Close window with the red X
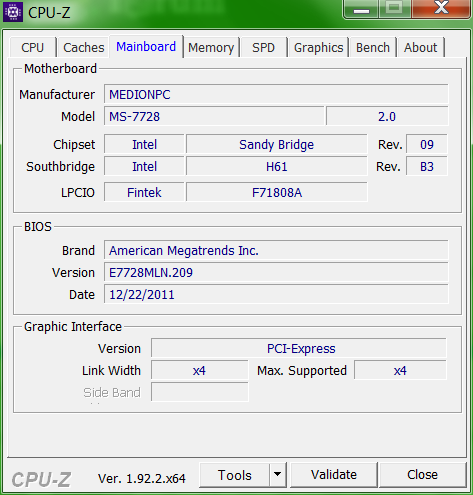The width and height of the screenshot is (473, 495). point(441,9)
